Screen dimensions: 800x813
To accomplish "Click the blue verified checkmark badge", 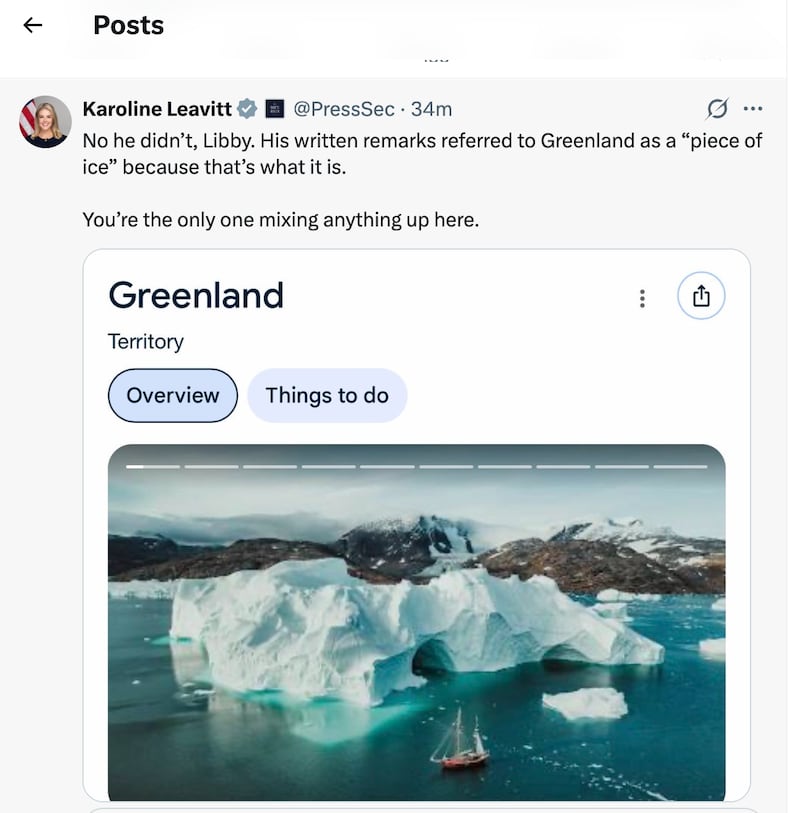I will tap(248, 109).
